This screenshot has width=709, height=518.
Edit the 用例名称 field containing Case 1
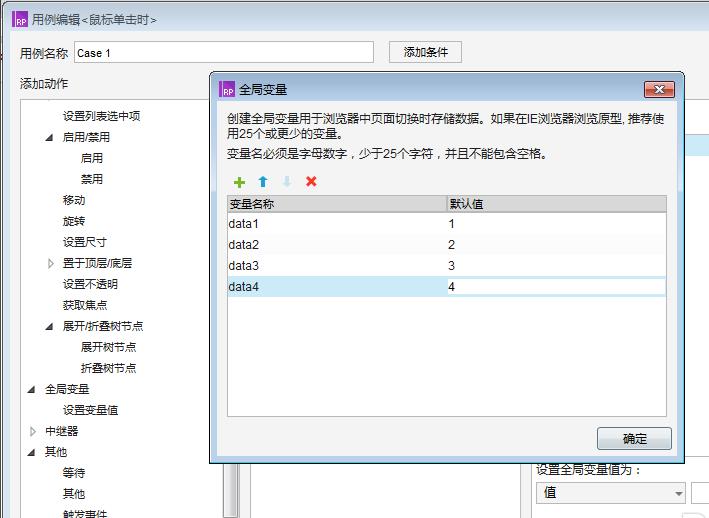pyautogui.click(x=224, y=52)
